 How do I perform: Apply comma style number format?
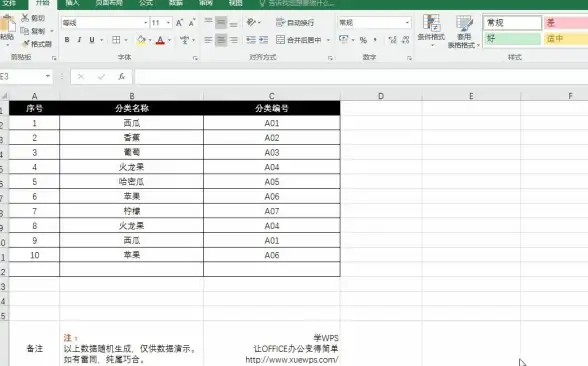click(375, 40)
